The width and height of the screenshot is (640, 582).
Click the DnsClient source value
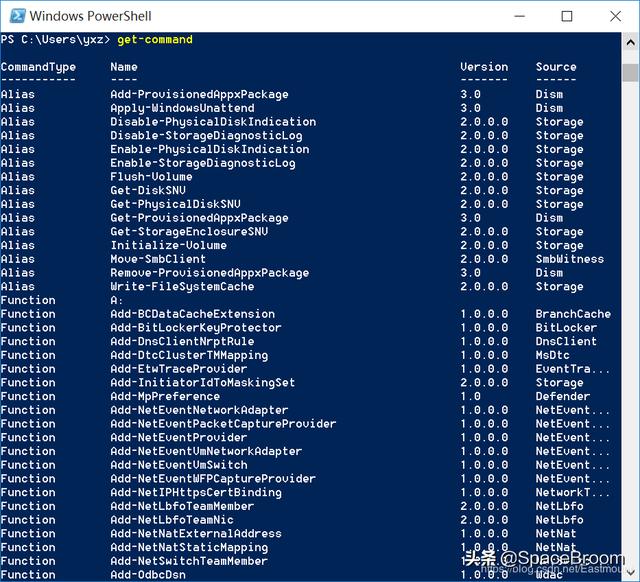click(x=566, y=341)
